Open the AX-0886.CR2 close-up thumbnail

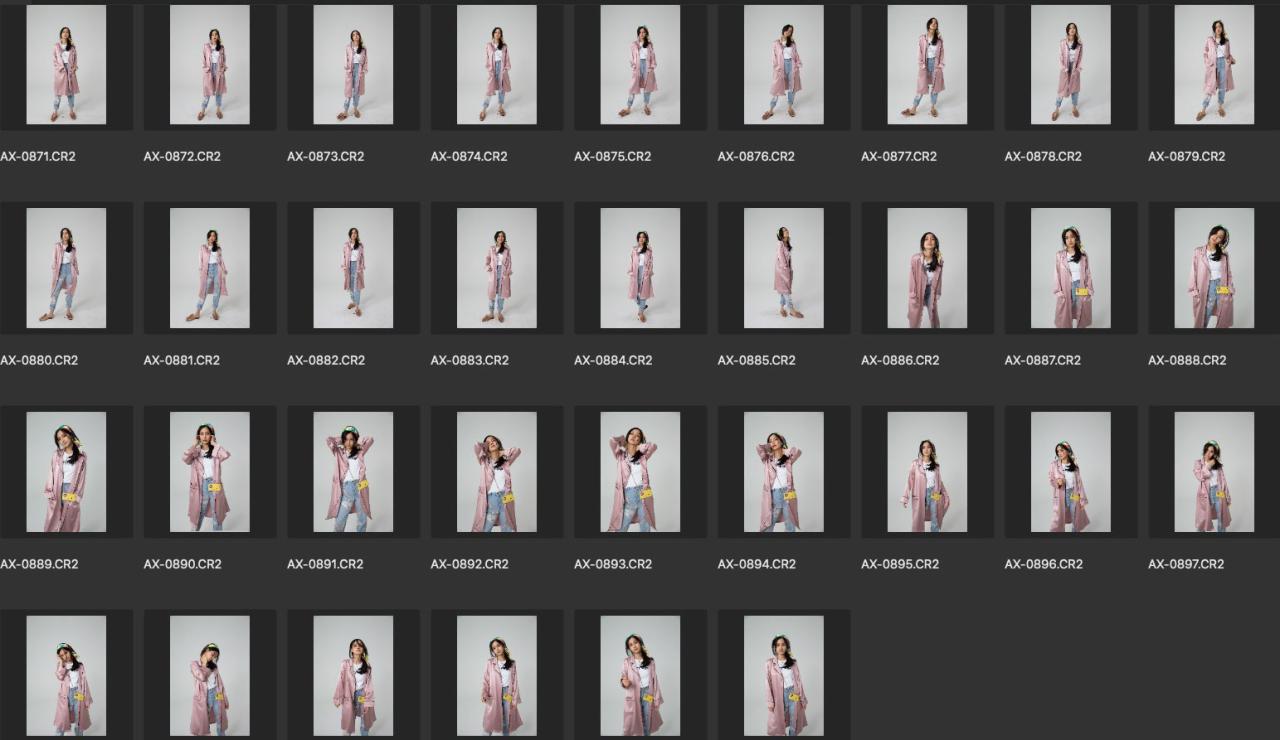pyautogui.click(x=927, y=268)
